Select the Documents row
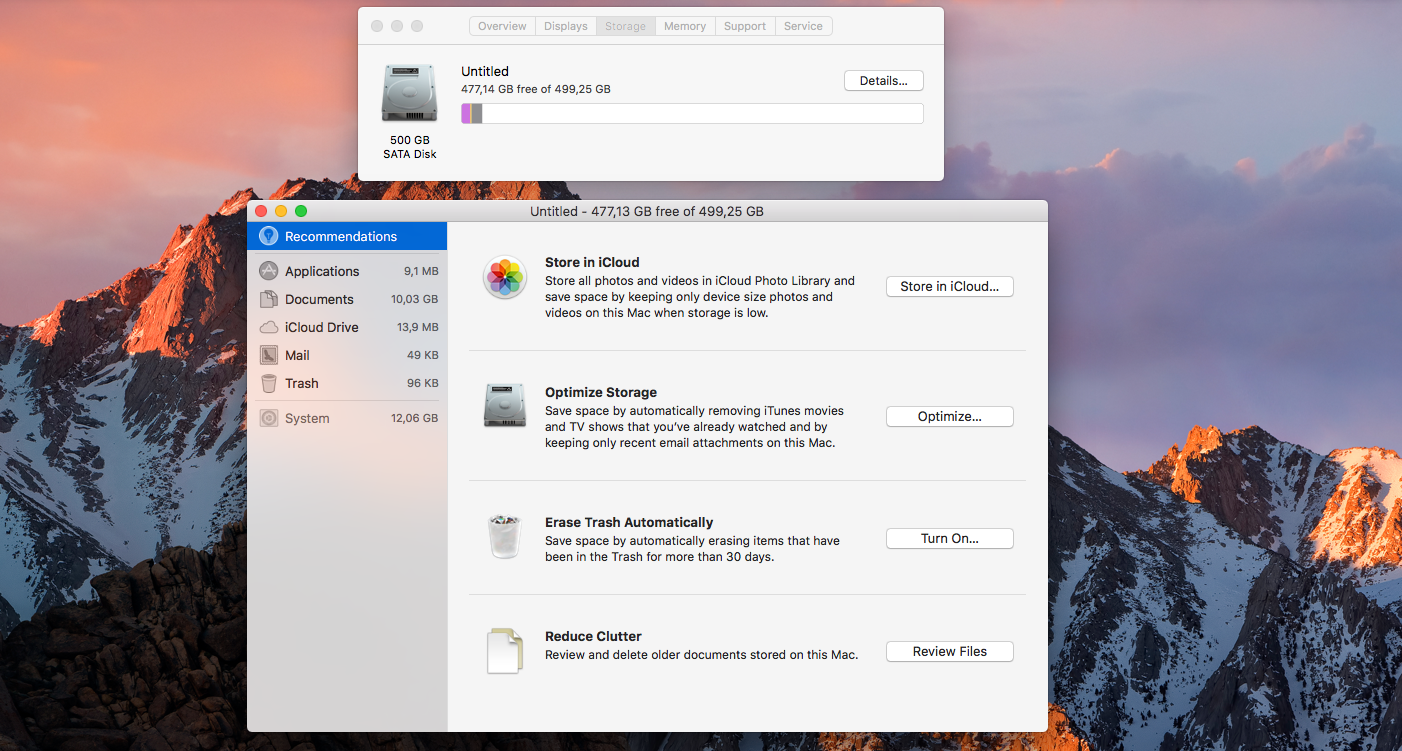1402x751 pixels. [347, 299]
